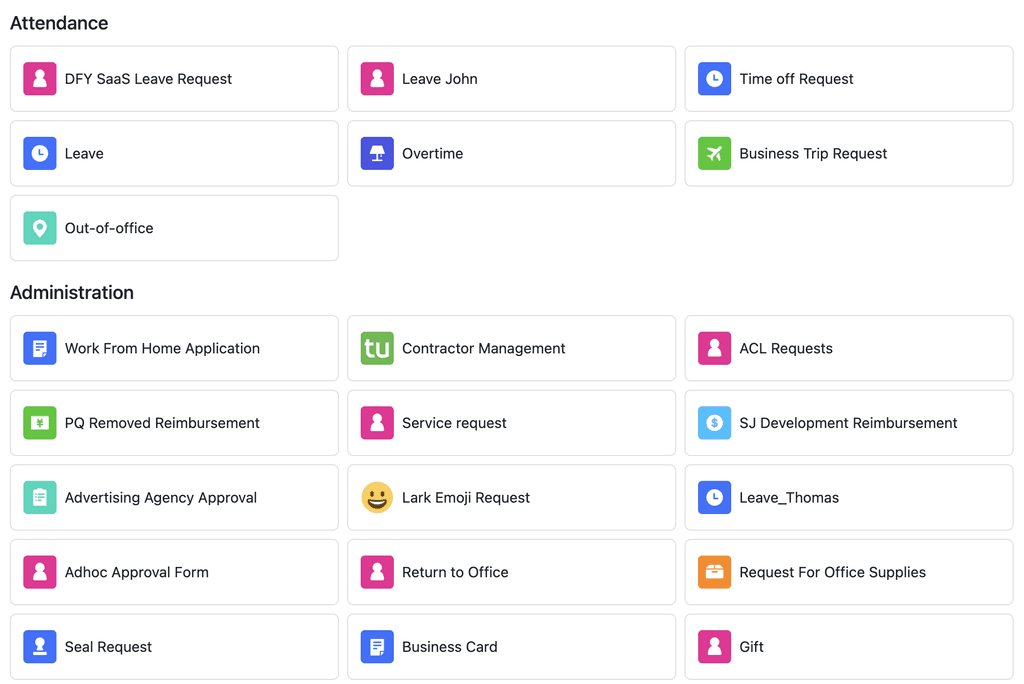Open the Return to Office request

(511, 572)
